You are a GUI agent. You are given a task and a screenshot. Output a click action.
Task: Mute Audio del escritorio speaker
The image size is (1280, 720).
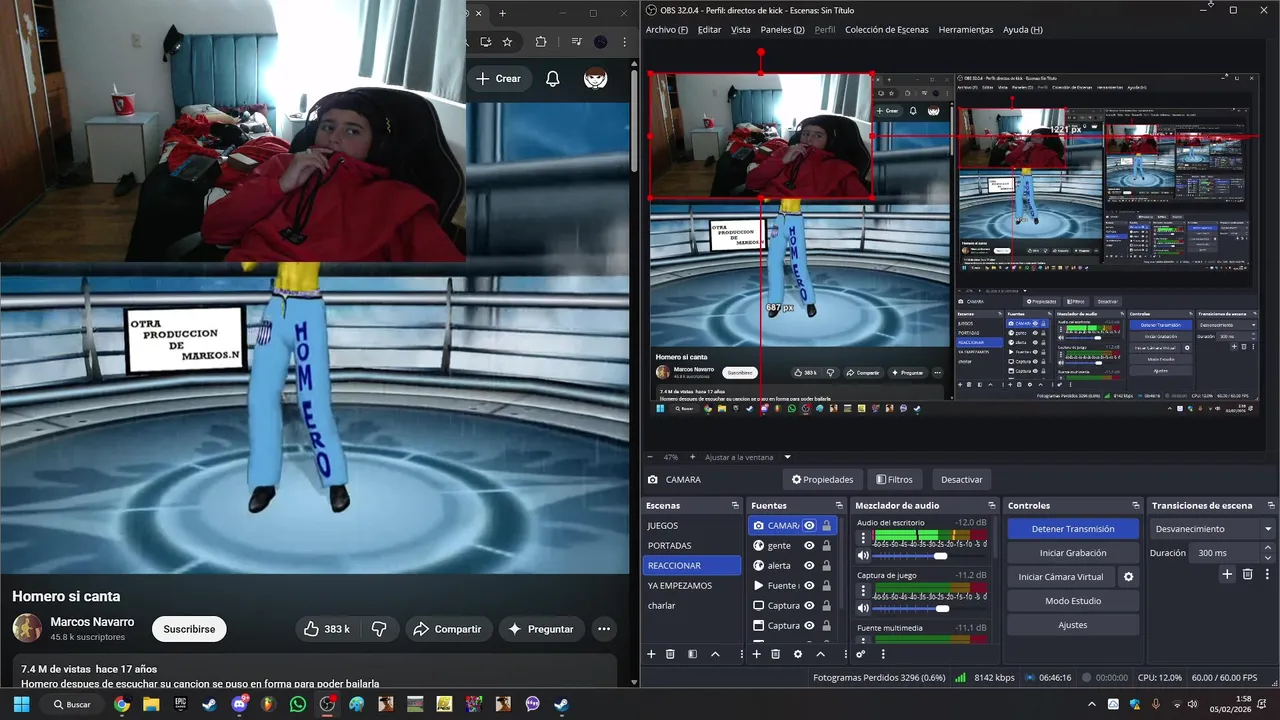coord(864,555)
